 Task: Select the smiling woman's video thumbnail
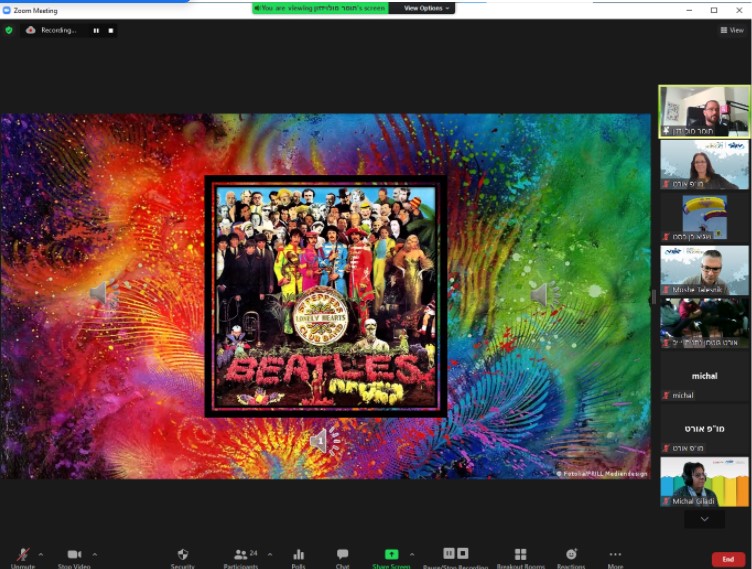click(x=704, y=165)
